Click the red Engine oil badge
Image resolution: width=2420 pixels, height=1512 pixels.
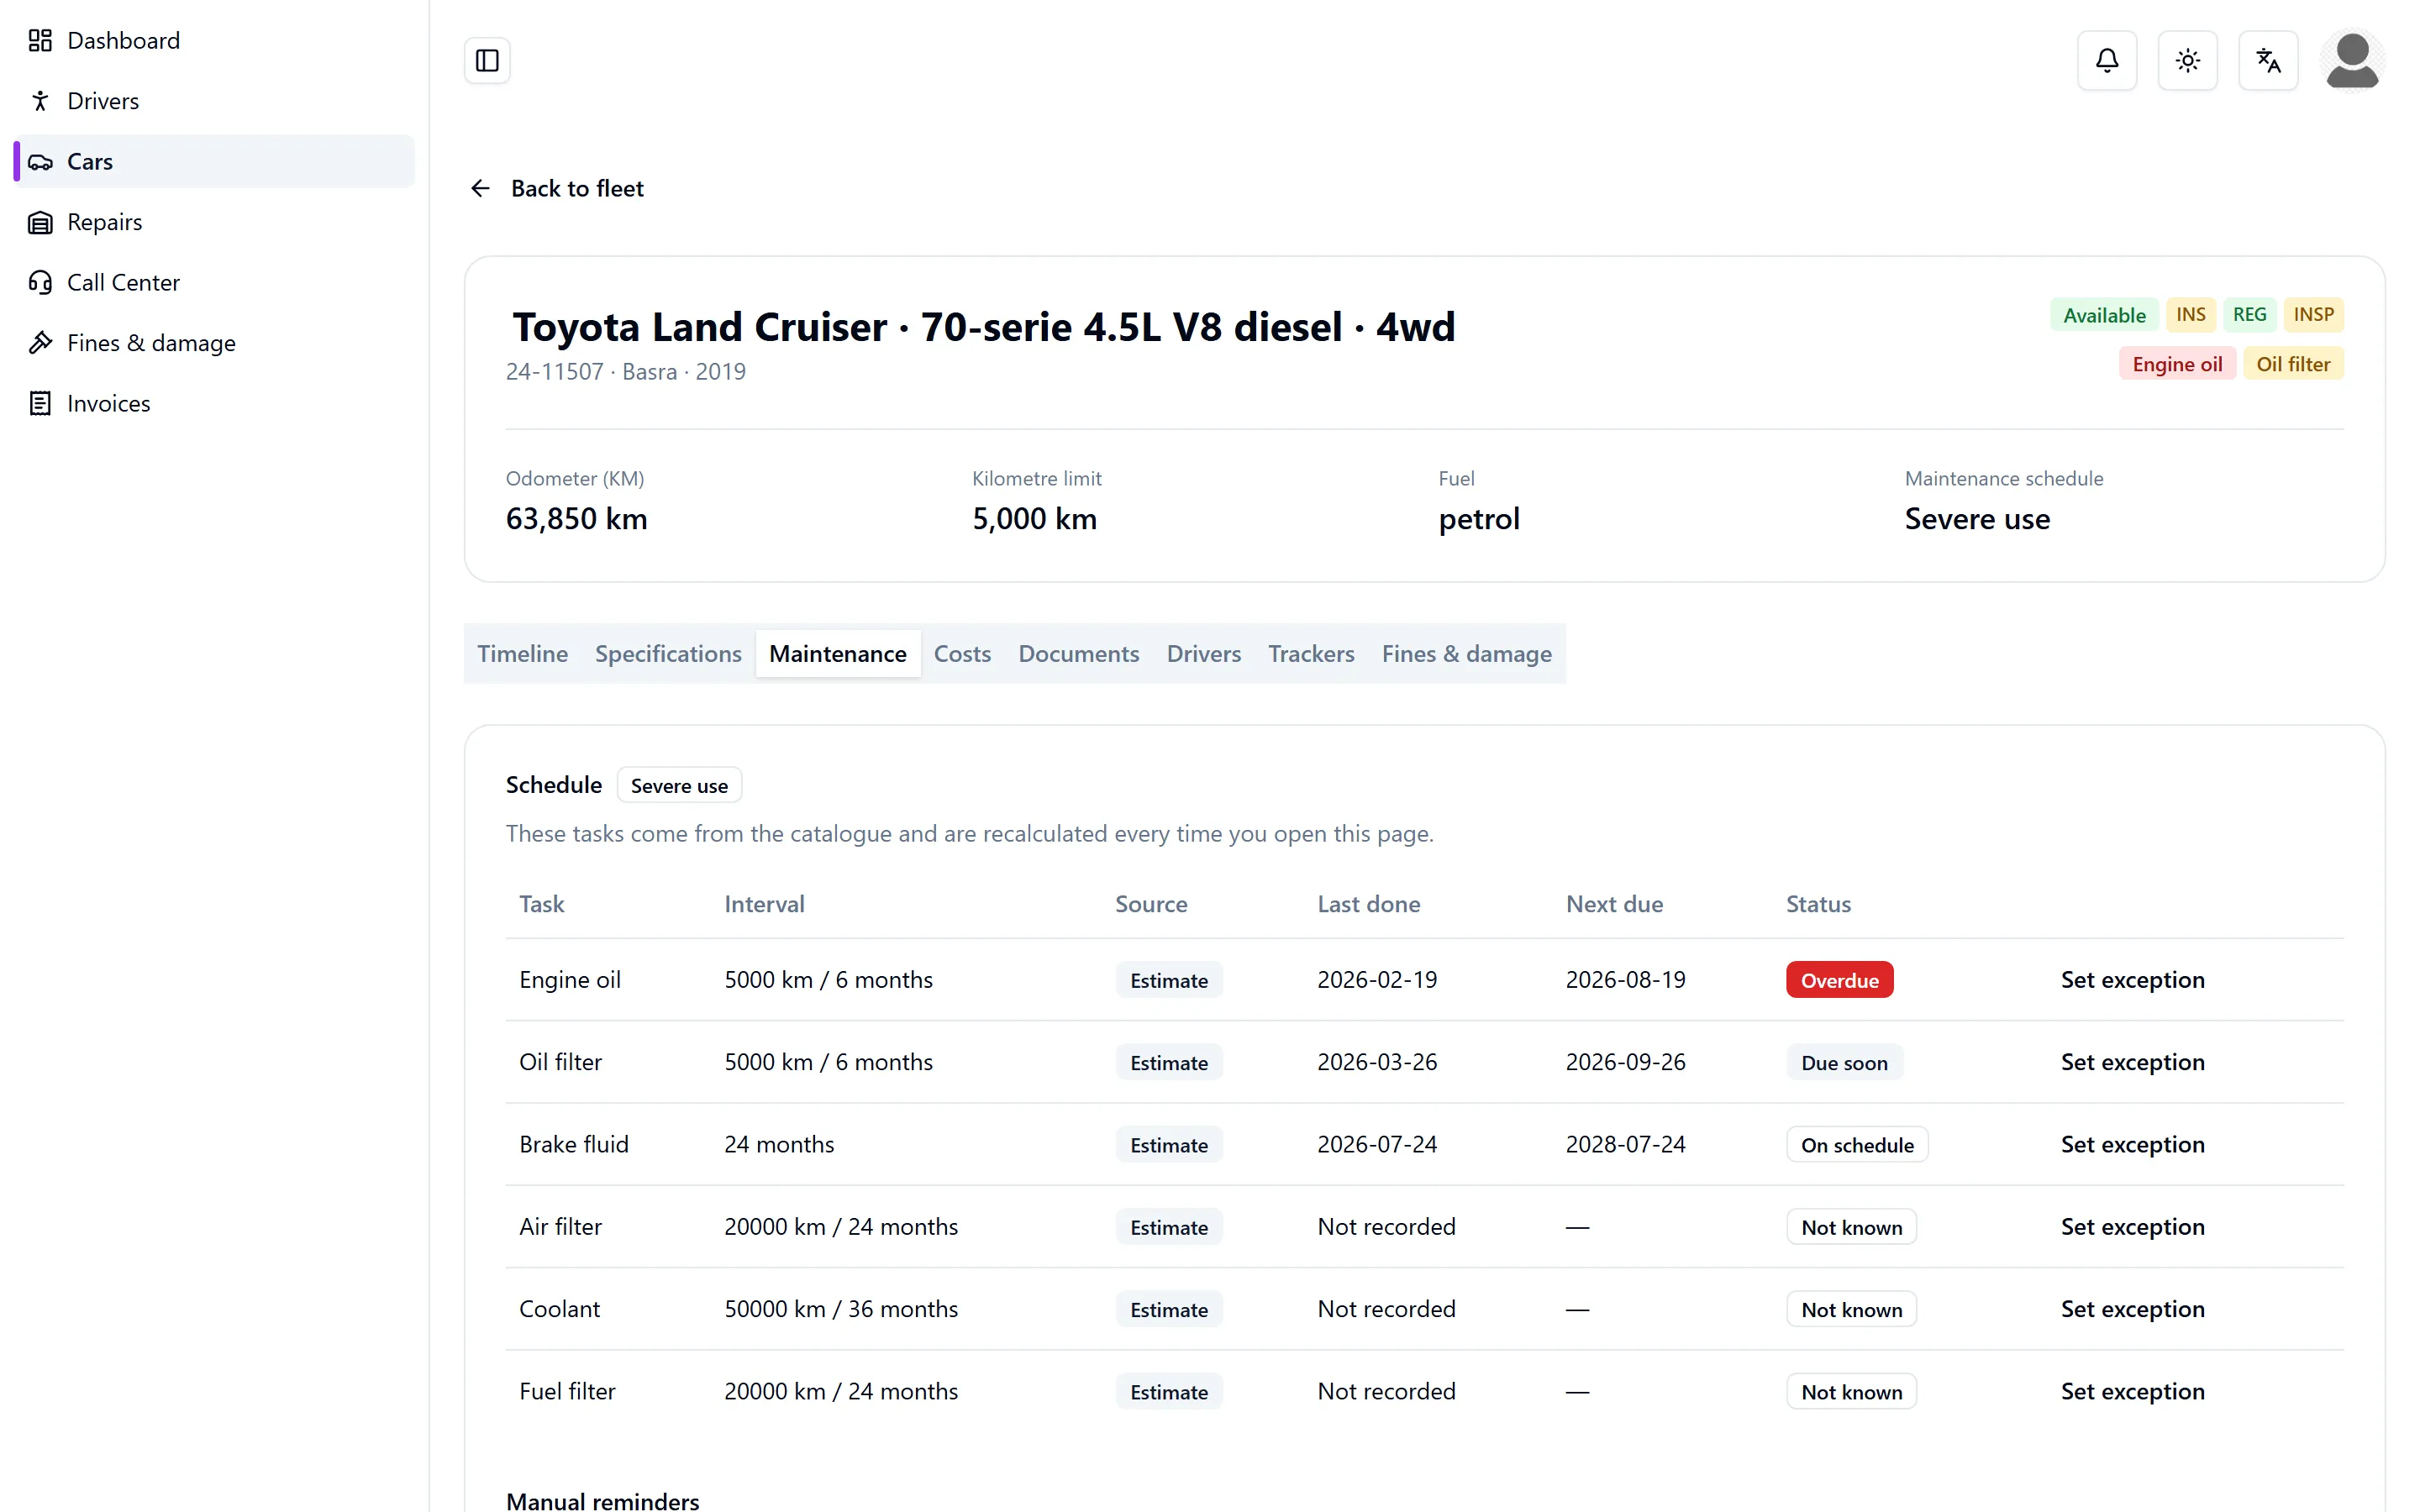tap(2177, 364)
